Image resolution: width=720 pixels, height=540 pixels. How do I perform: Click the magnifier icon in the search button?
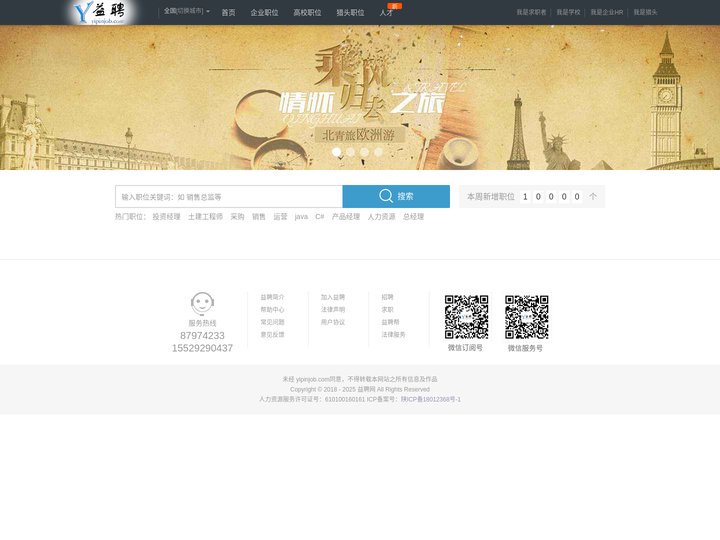point(386,196)
